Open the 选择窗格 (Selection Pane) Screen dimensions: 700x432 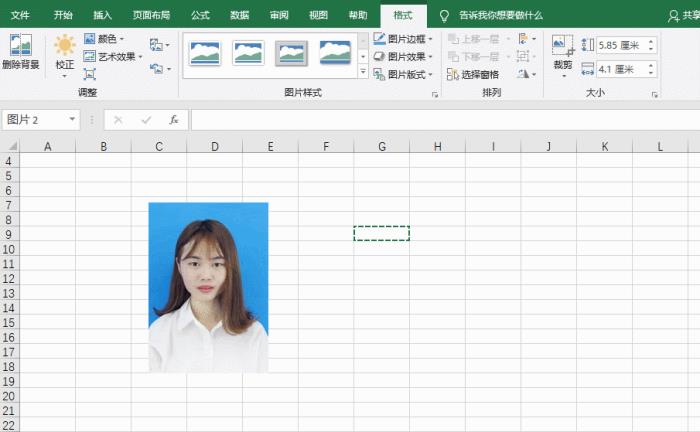pos(474,74)
